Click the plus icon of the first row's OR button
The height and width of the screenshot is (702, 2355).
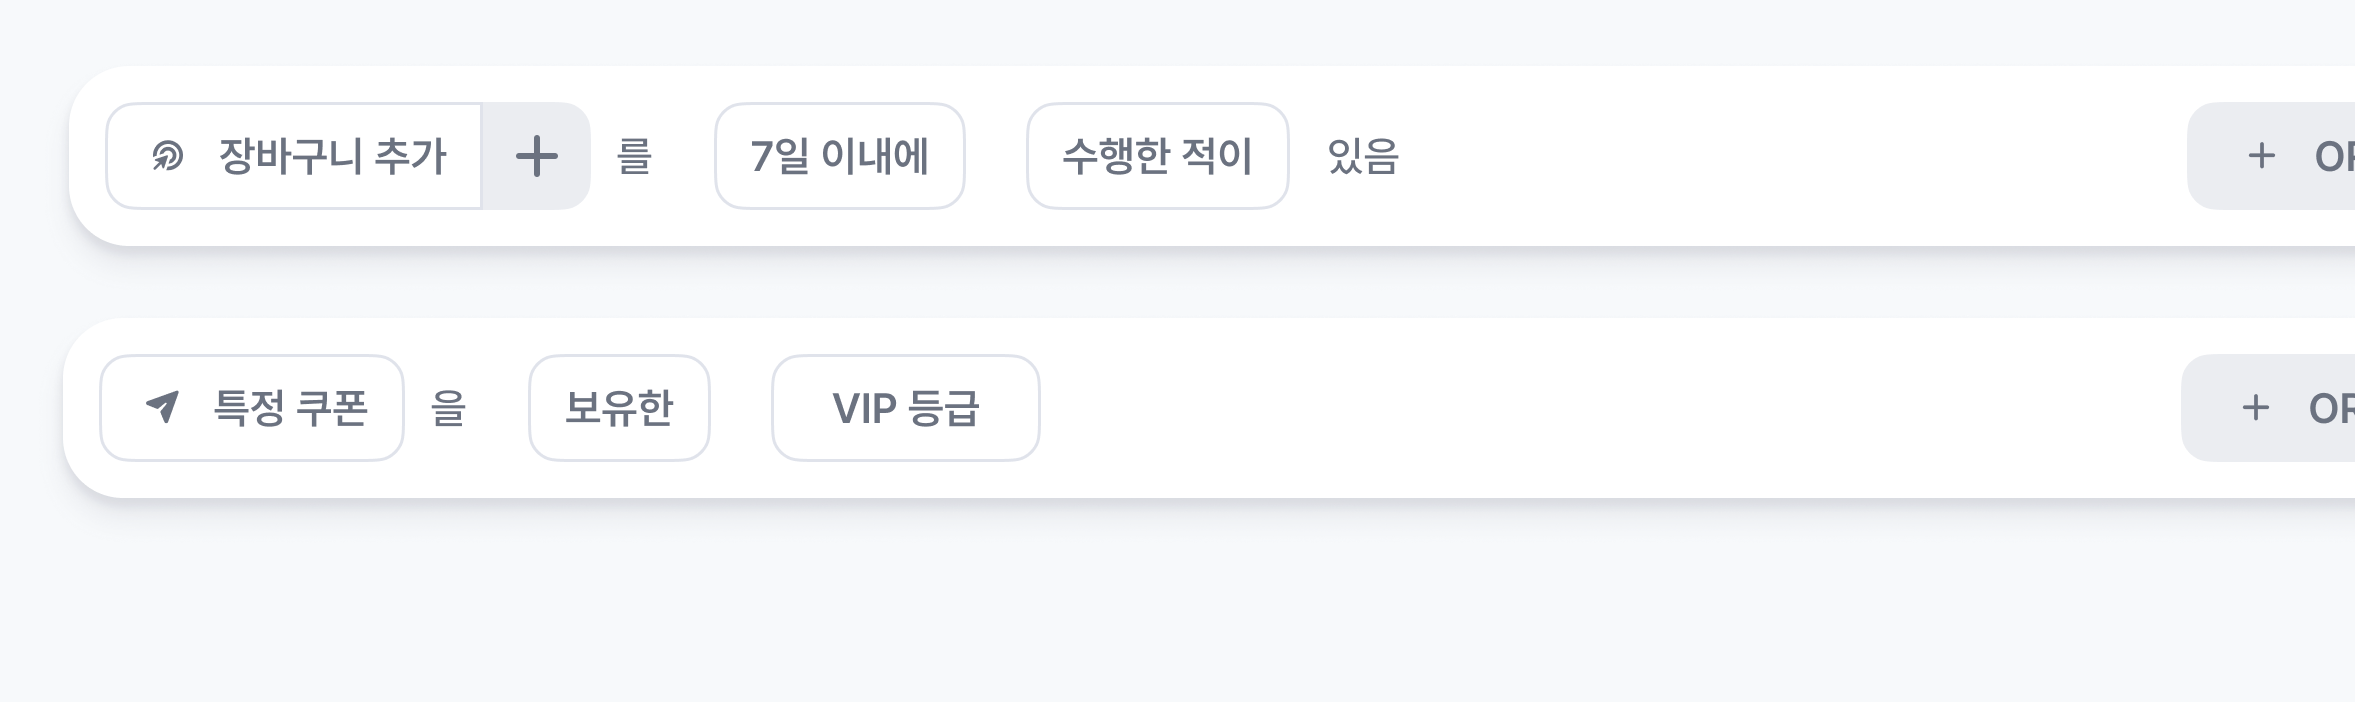point(2261,156)
